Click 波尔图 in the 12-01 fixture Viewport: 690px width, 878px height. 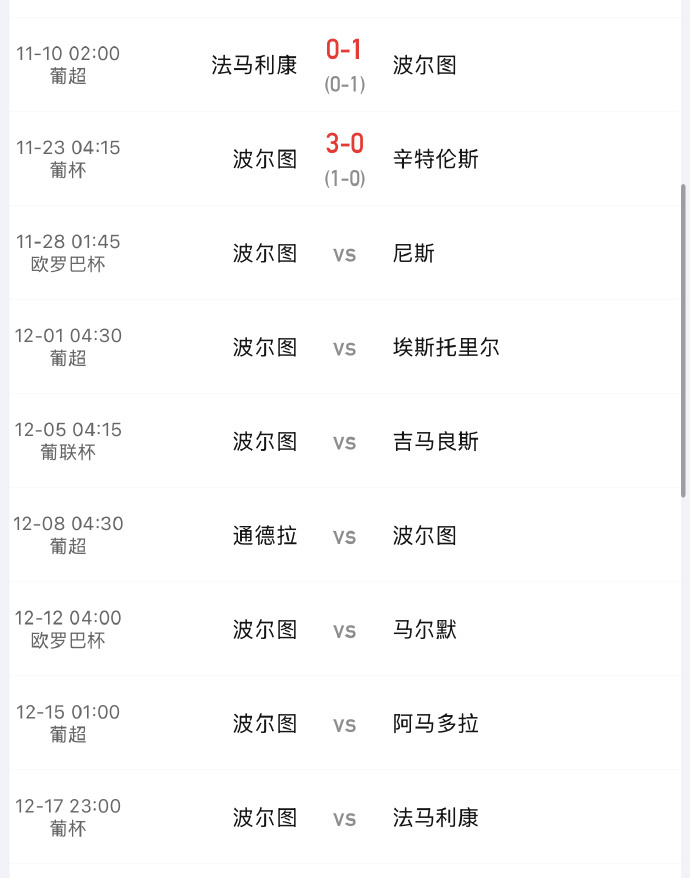[x=264, y=347]
